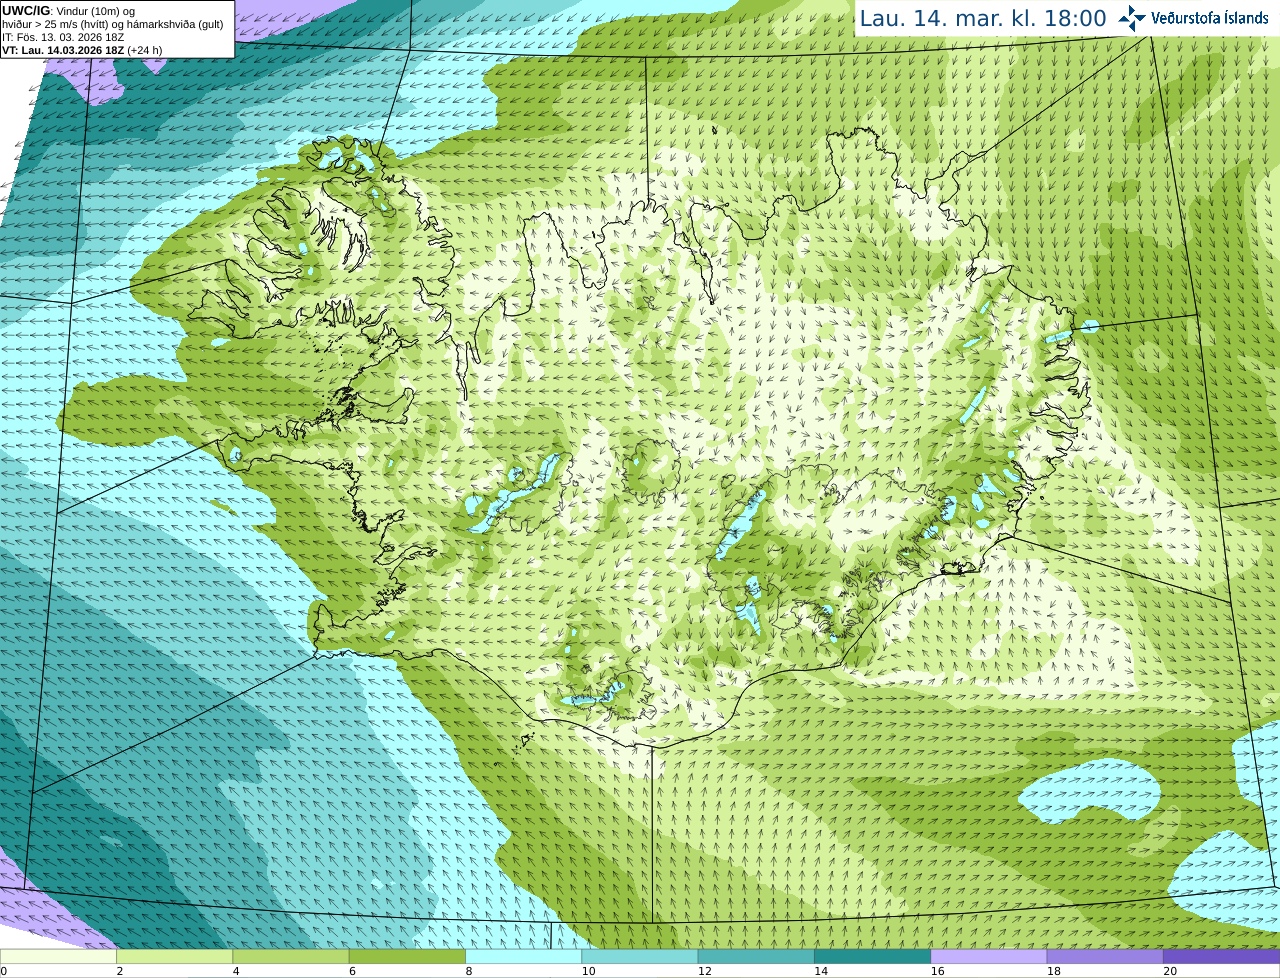Click the VT: Lau. 14.03.2026 18Z (+24 h) line
1280x978 pixels.
[x=82, y=50]
